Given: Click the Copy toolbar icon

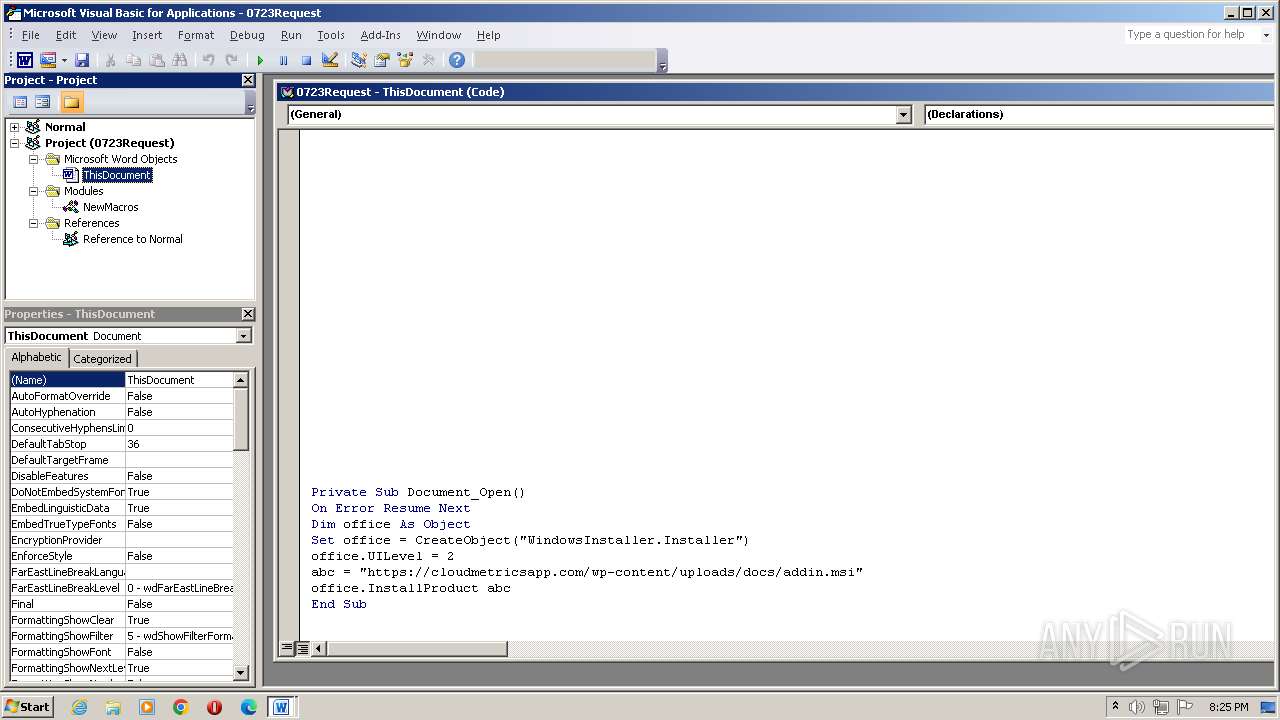Looking at the screenshot, I should pos(133,60).
